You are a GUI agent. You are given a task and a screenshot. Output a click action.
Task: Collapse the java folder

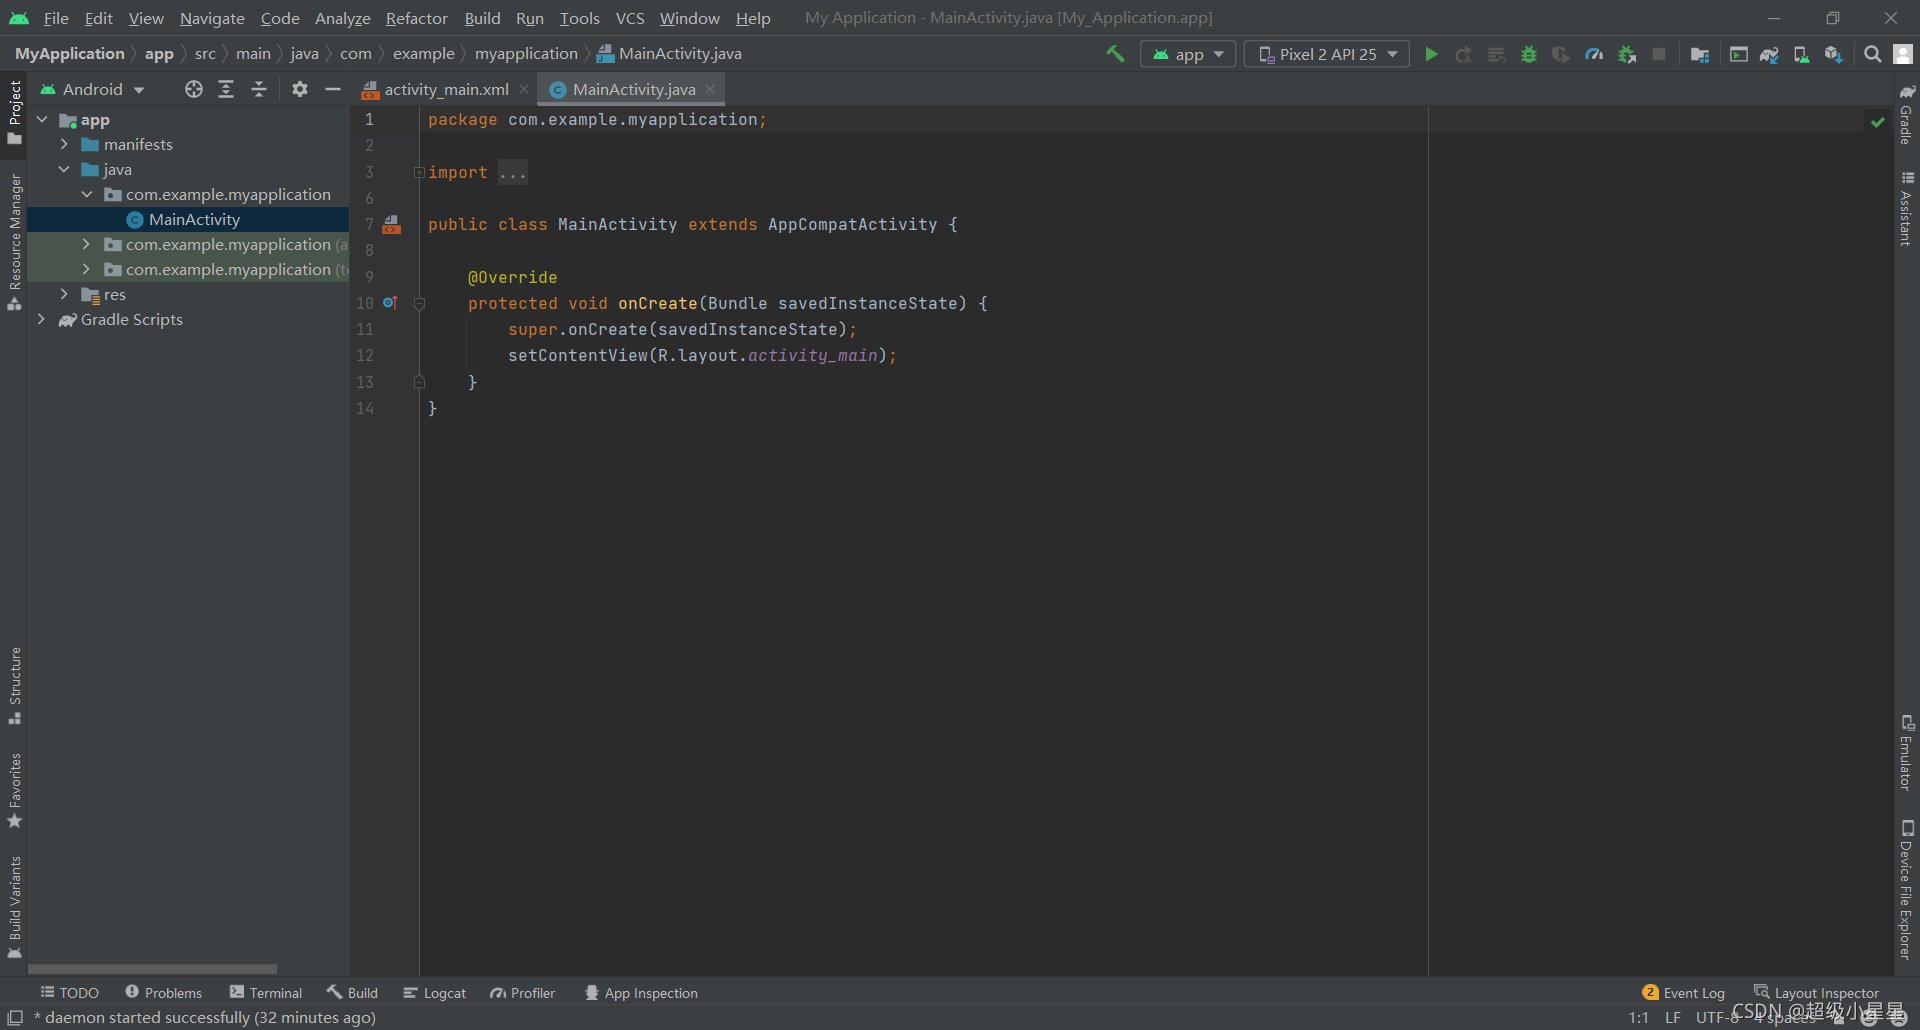(x=64, y=169)
